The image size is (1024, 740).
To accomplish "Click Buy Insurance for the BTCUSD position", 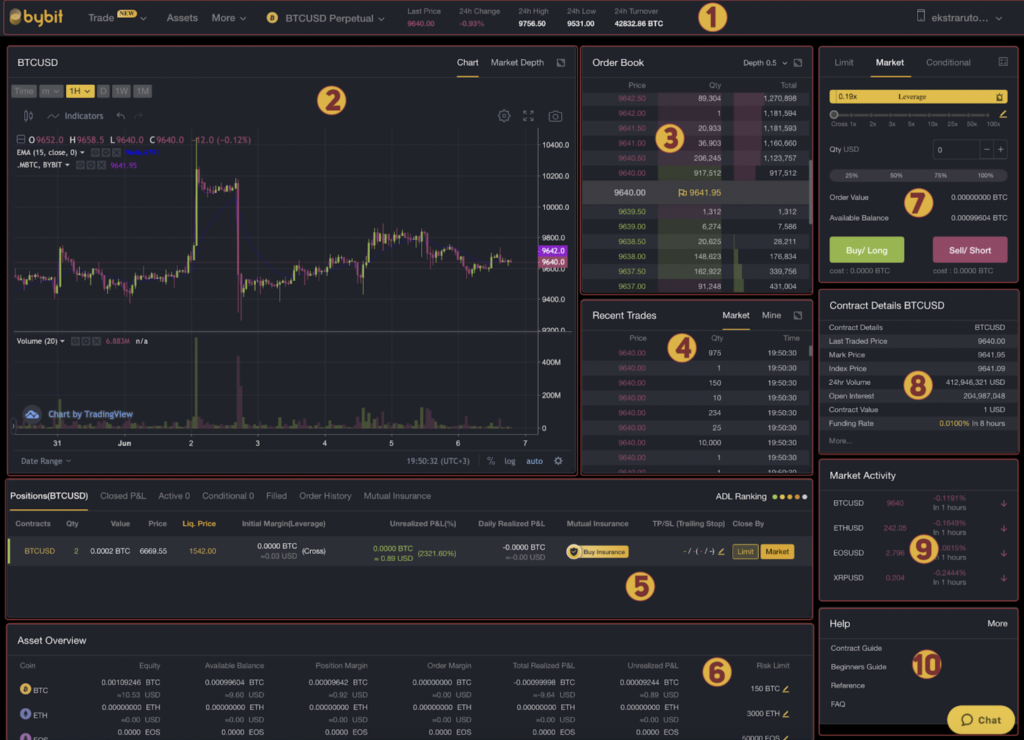I will (598, 552).
